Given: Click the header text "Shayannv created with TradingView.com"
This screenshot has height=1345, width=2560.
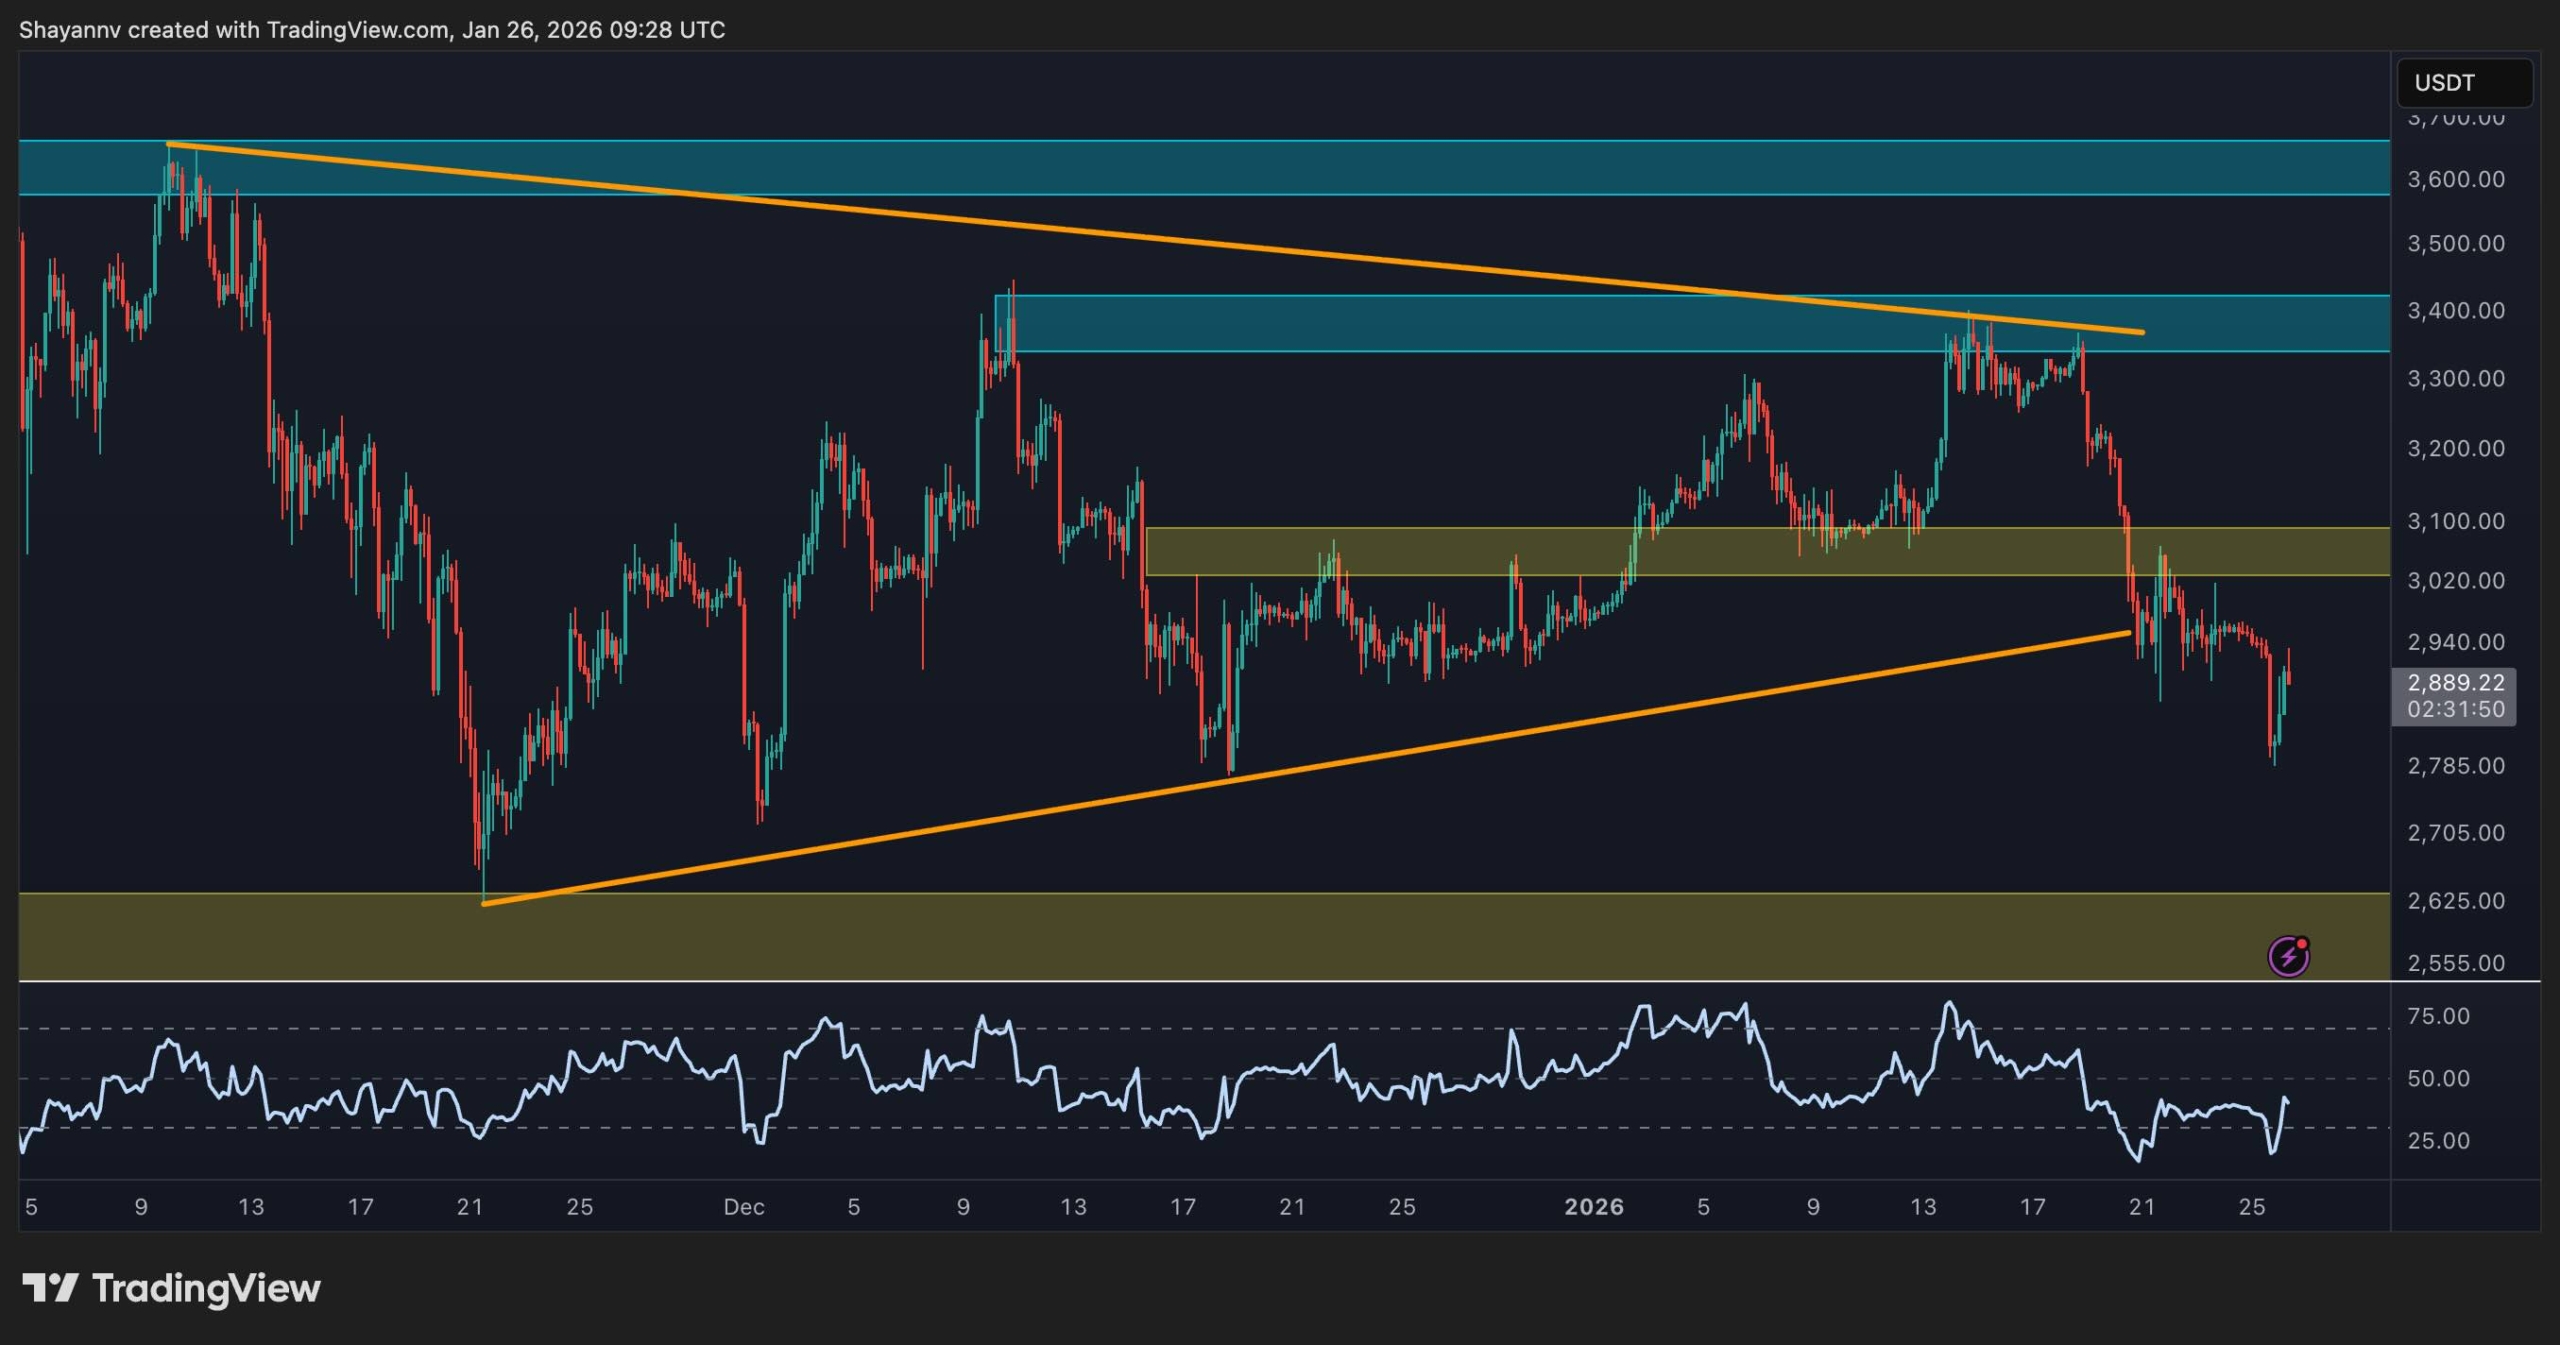Looking at the screenshot, I should 234,30.
